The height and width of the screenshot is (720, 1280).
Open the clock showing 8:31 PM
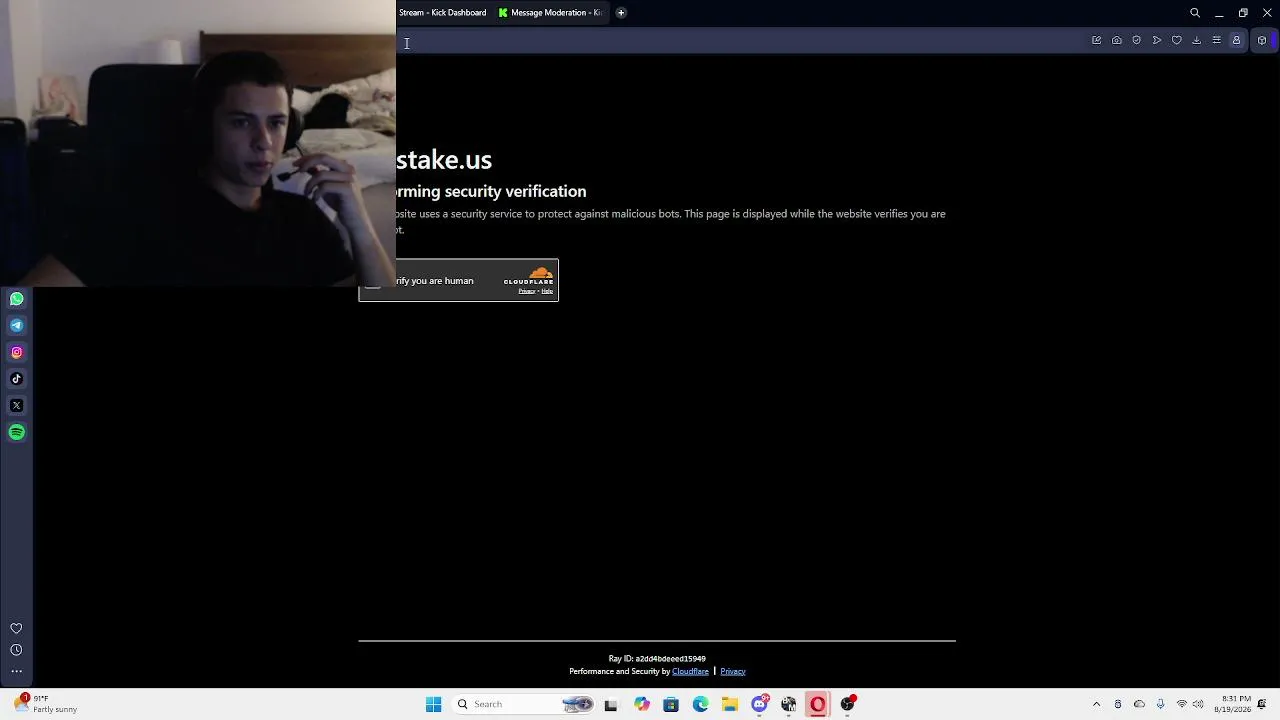1232,704
